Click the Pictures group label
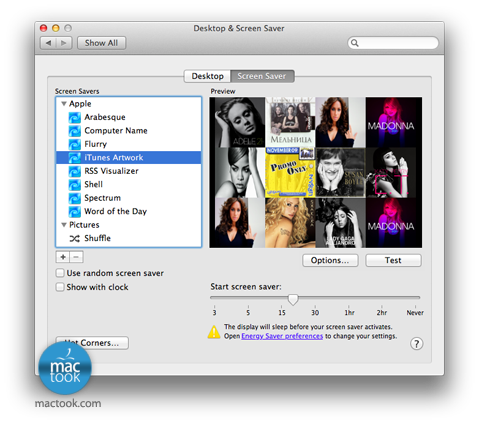The height and width of the screenshot is (424, 479). coord(84,225)
